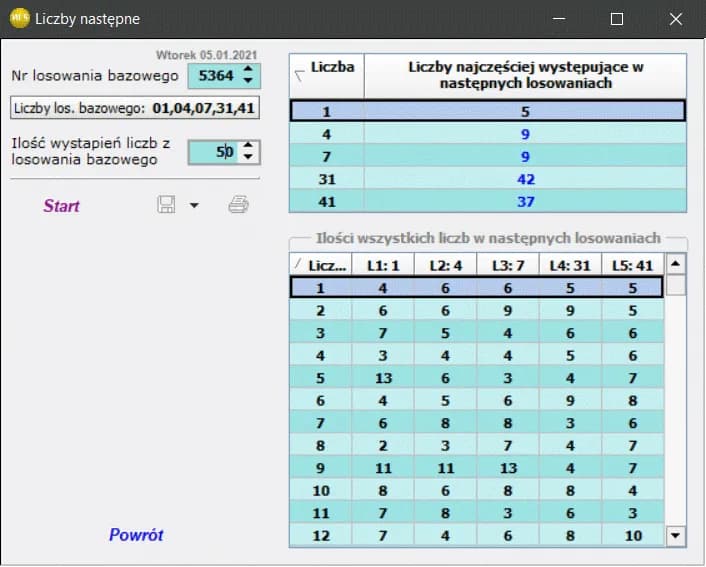The width and height of the screenshot is (706, 567).
Task: Open the save options dropdown arrow
Action: pos(194,206)
